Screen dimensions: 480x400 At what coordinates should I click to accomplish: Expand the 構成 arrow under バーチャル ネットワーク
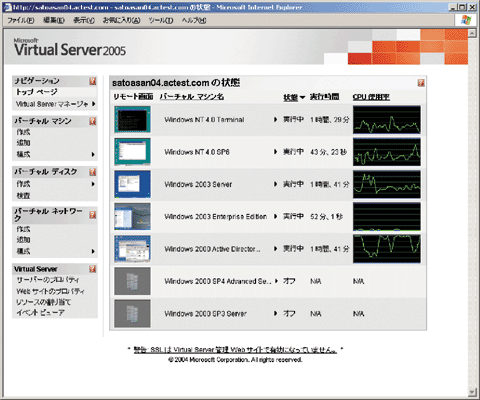point(93,251)
